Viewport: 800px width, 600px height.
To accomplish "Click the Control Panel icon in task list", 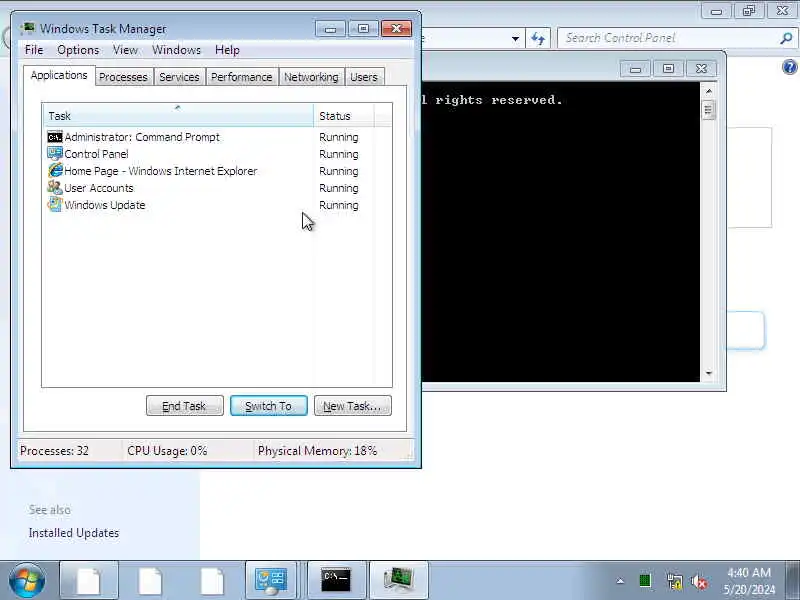I will click(55, 154).
